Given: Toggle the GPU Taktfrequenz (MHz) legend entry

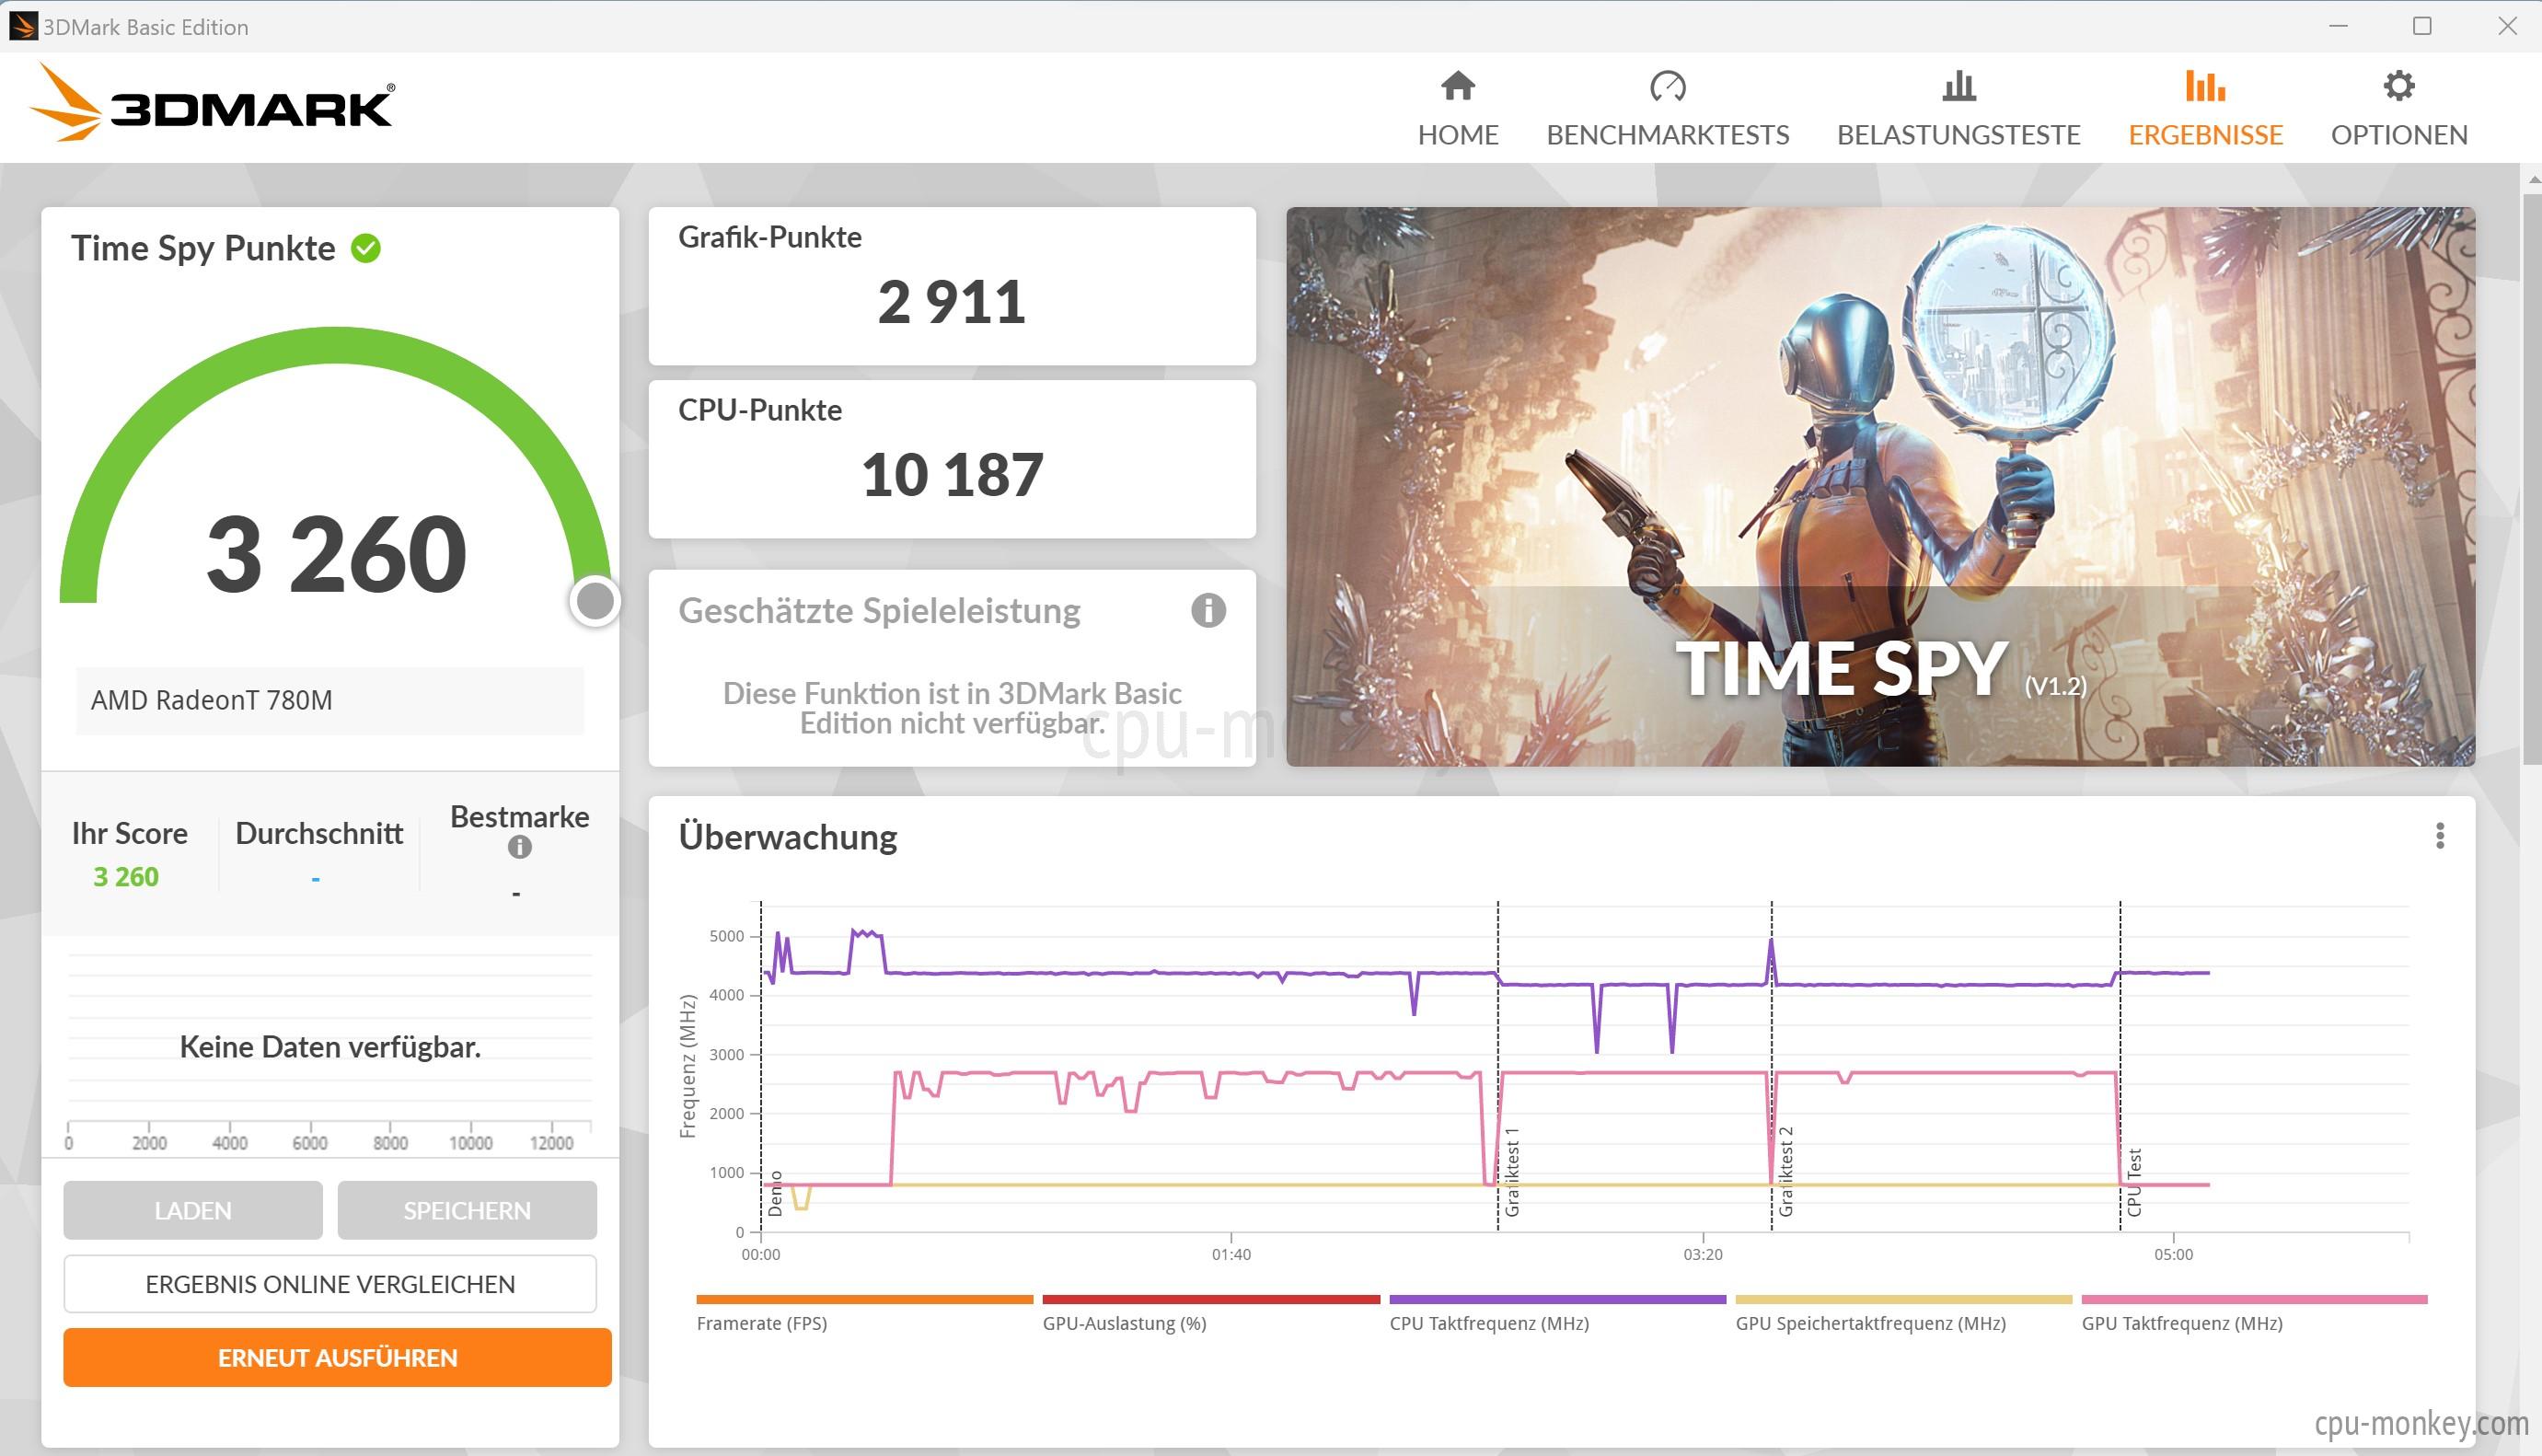Looking at the screenshot, I should [x=2254, y=1314].
